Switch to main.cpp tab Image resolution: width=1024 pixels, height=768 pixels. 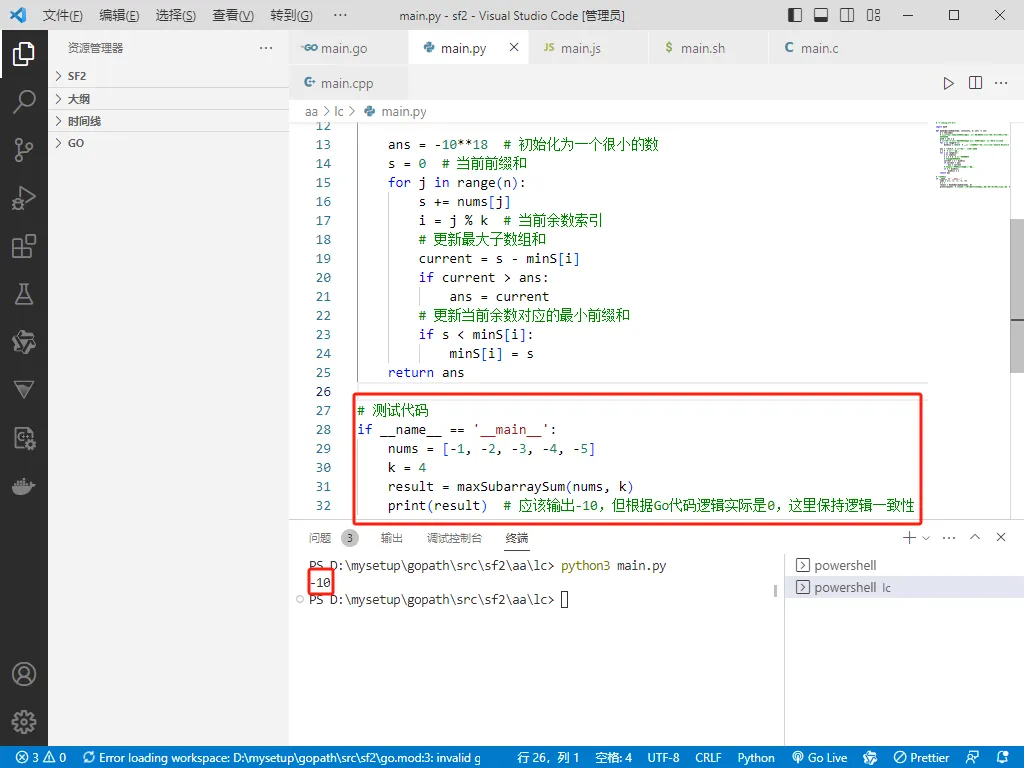click(x=349, y=83)
